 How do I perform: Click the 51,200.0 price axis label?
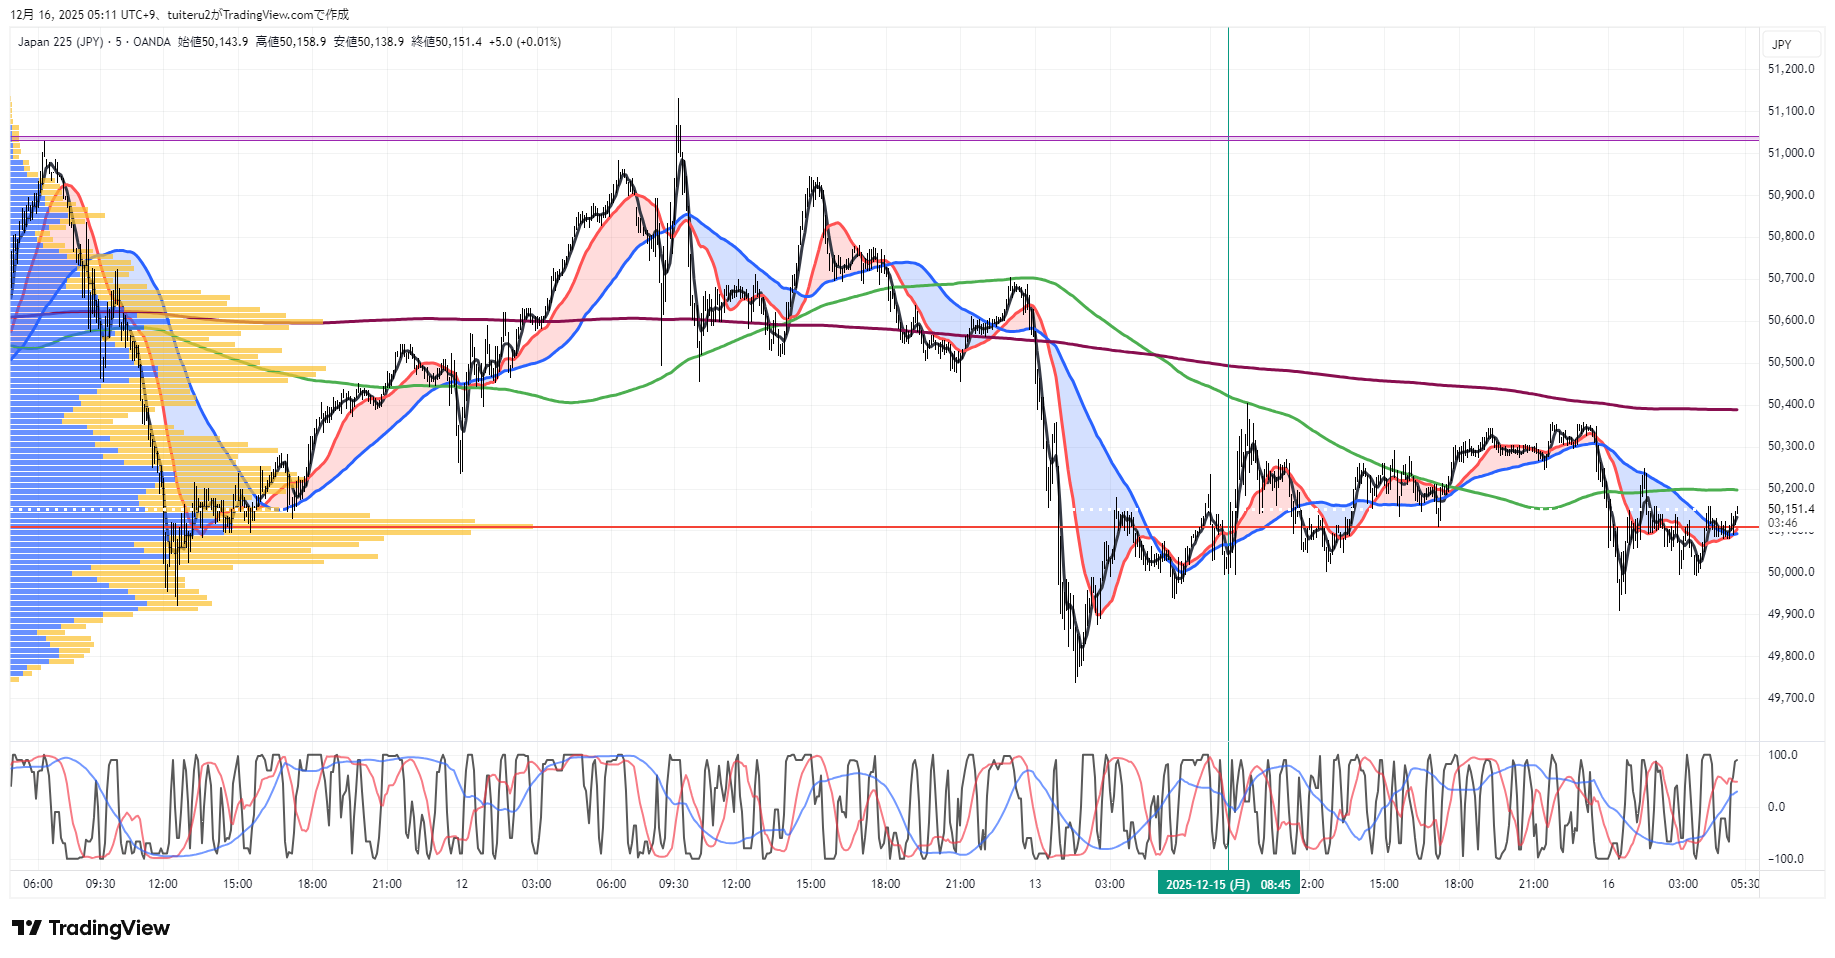[1790, 69]
